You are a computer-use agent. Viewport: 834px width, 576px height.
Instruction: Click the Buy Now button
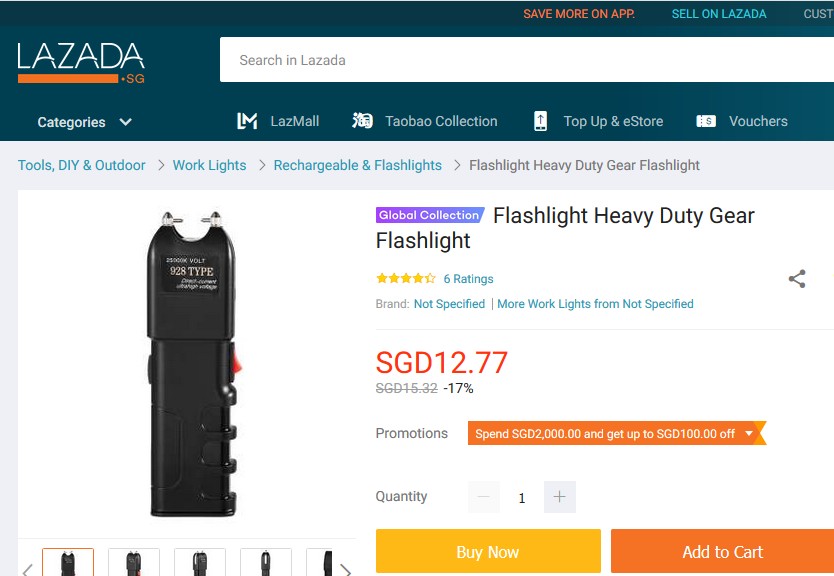pyautogui.click(x=487, y=551)
